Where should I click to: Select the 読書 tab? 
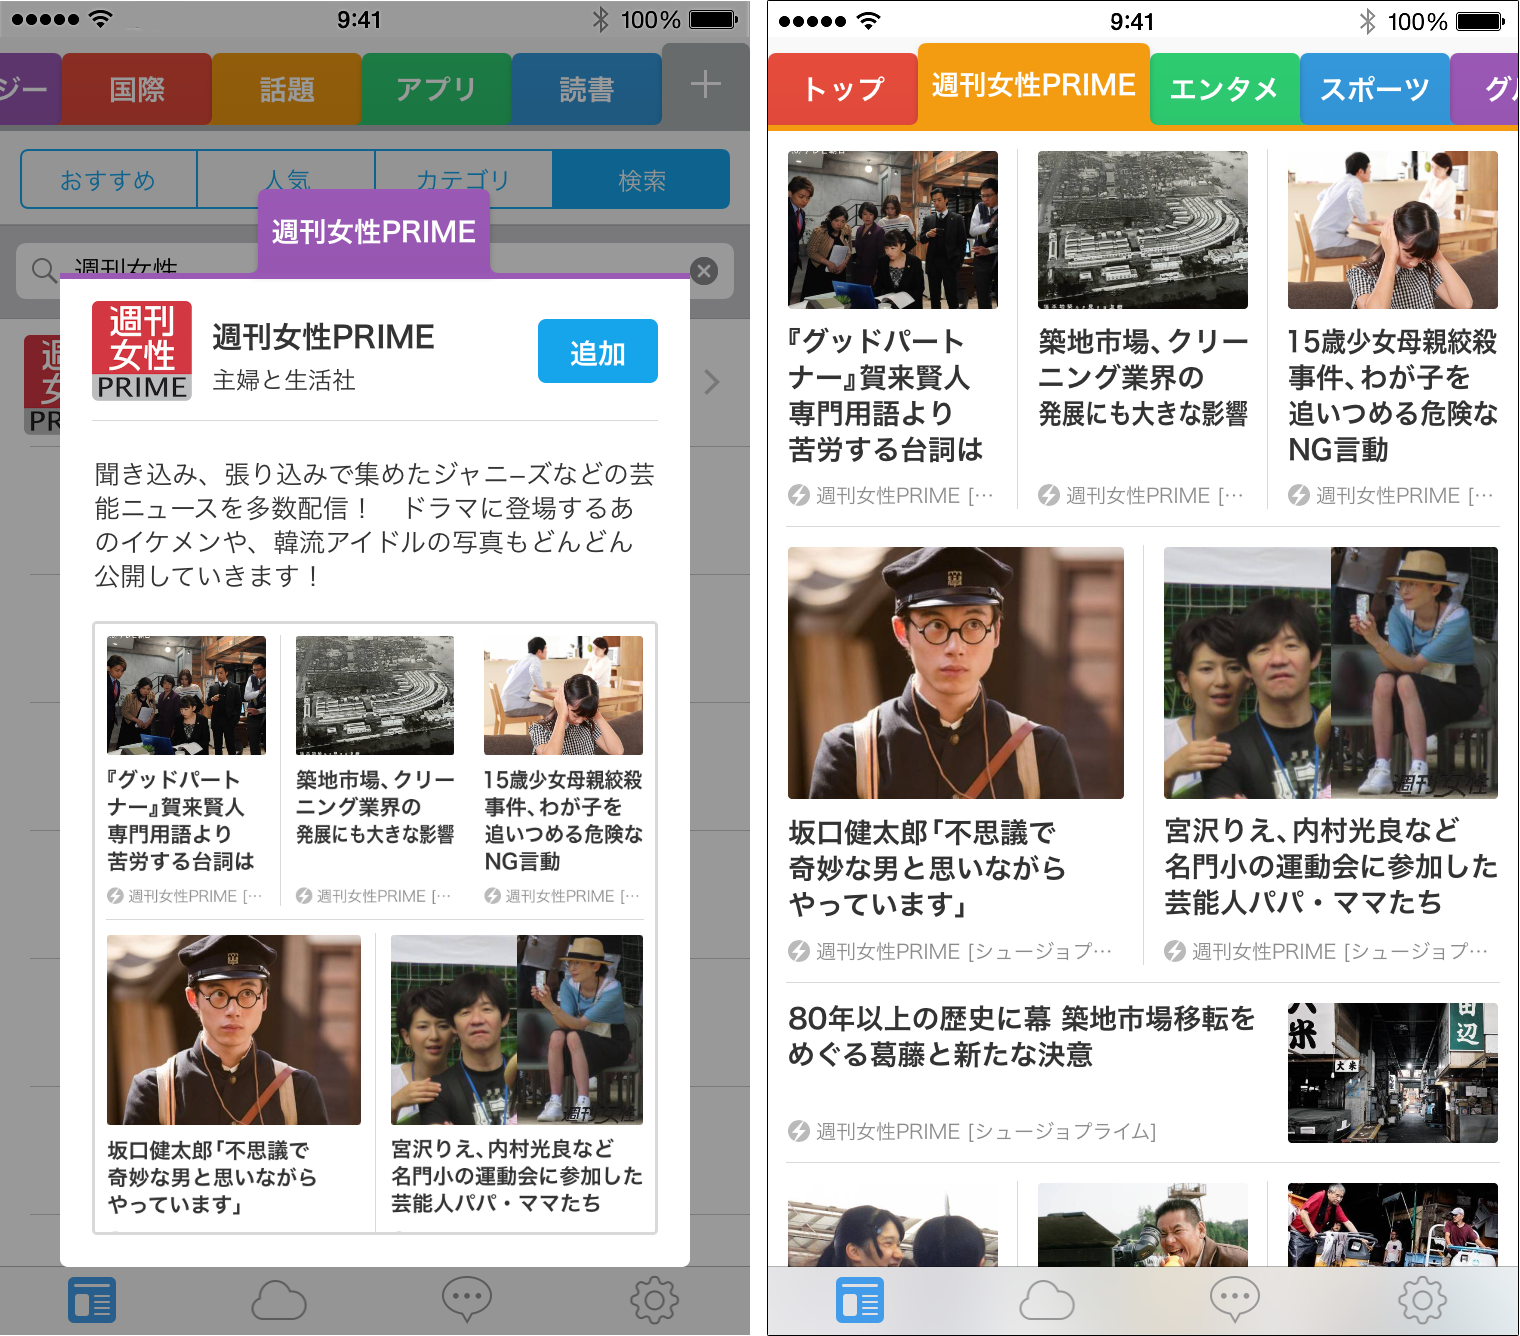click(x=587, y=89)
